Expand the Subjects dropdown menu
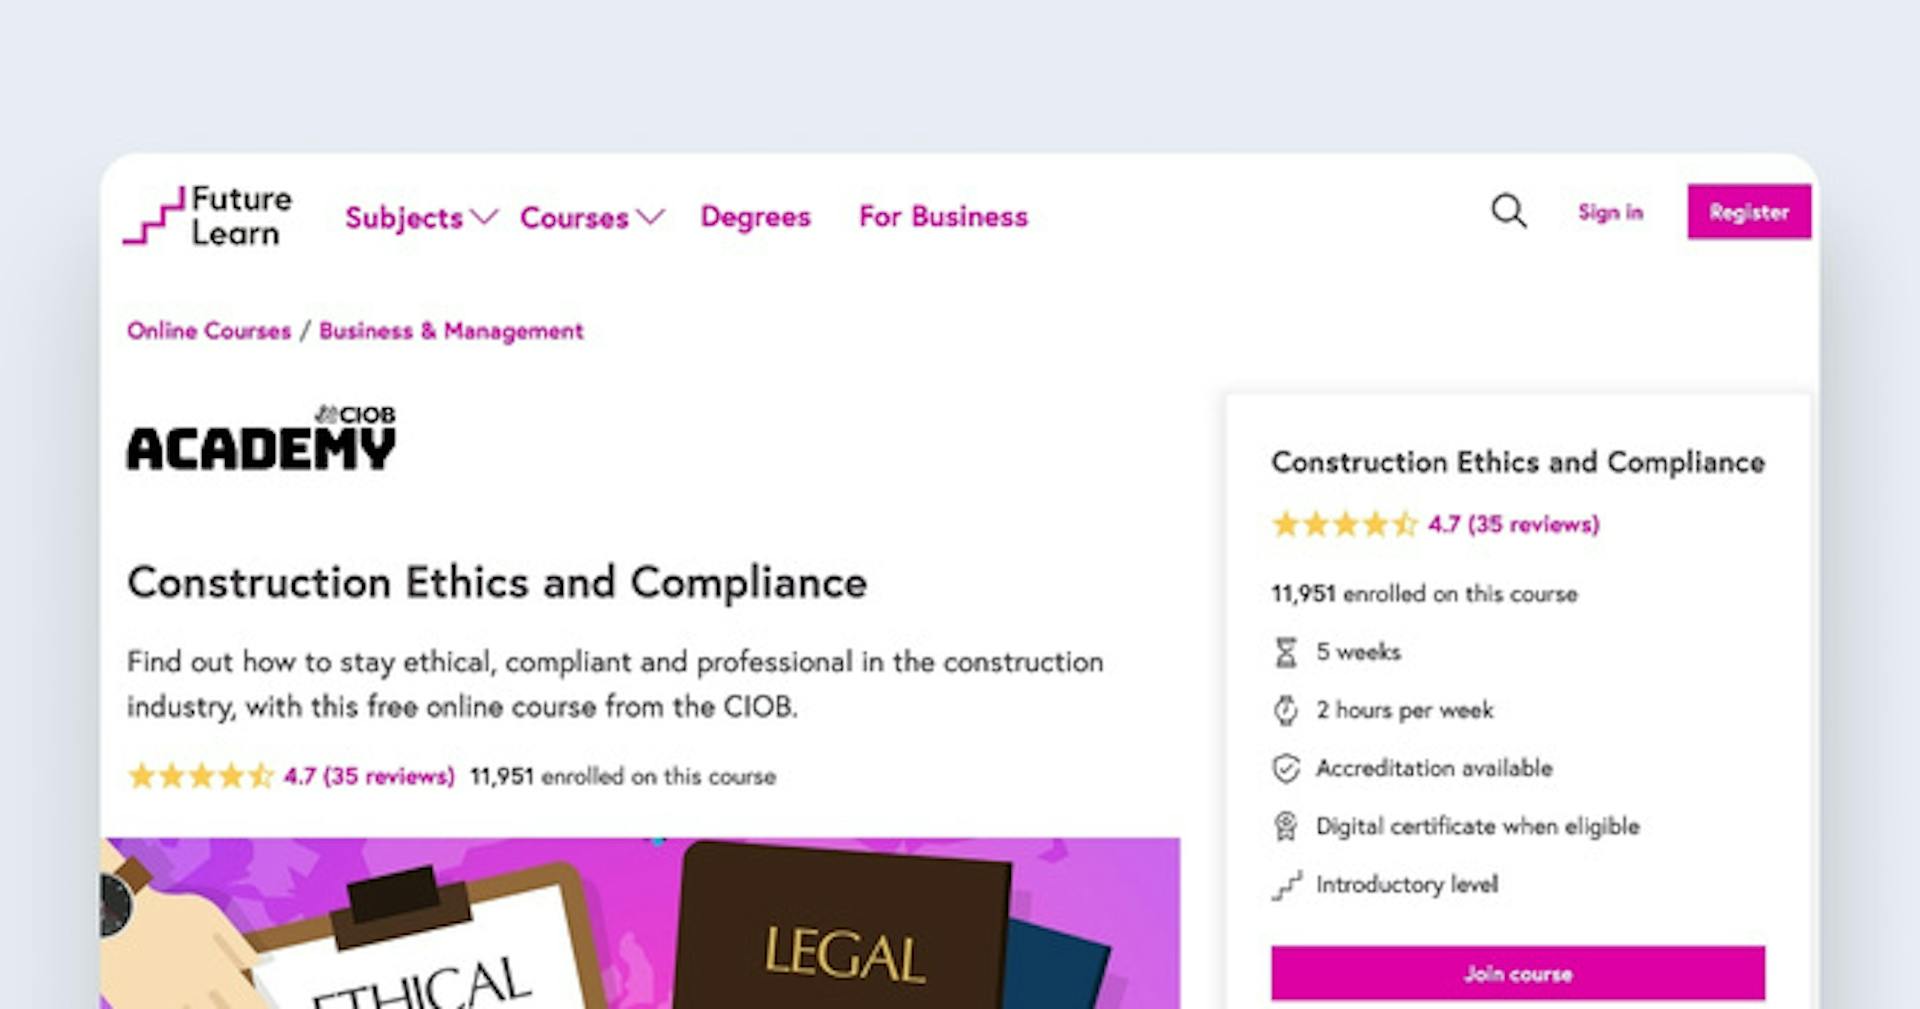Image resolution: width=1920 pixels, height=1009 pixels. [420, 217]
